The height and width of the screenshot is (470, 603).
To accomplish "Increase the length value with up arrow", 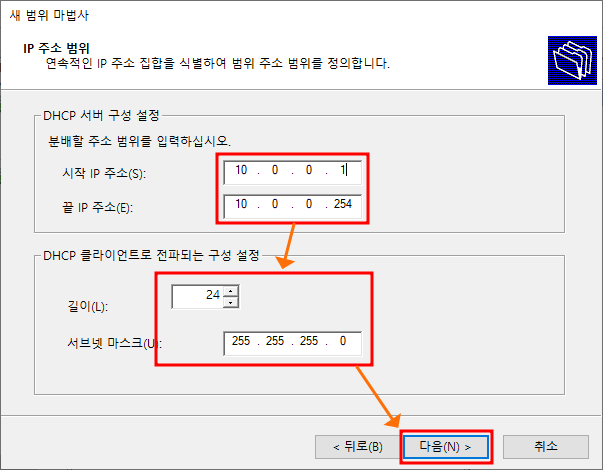I will coord(230,291).
